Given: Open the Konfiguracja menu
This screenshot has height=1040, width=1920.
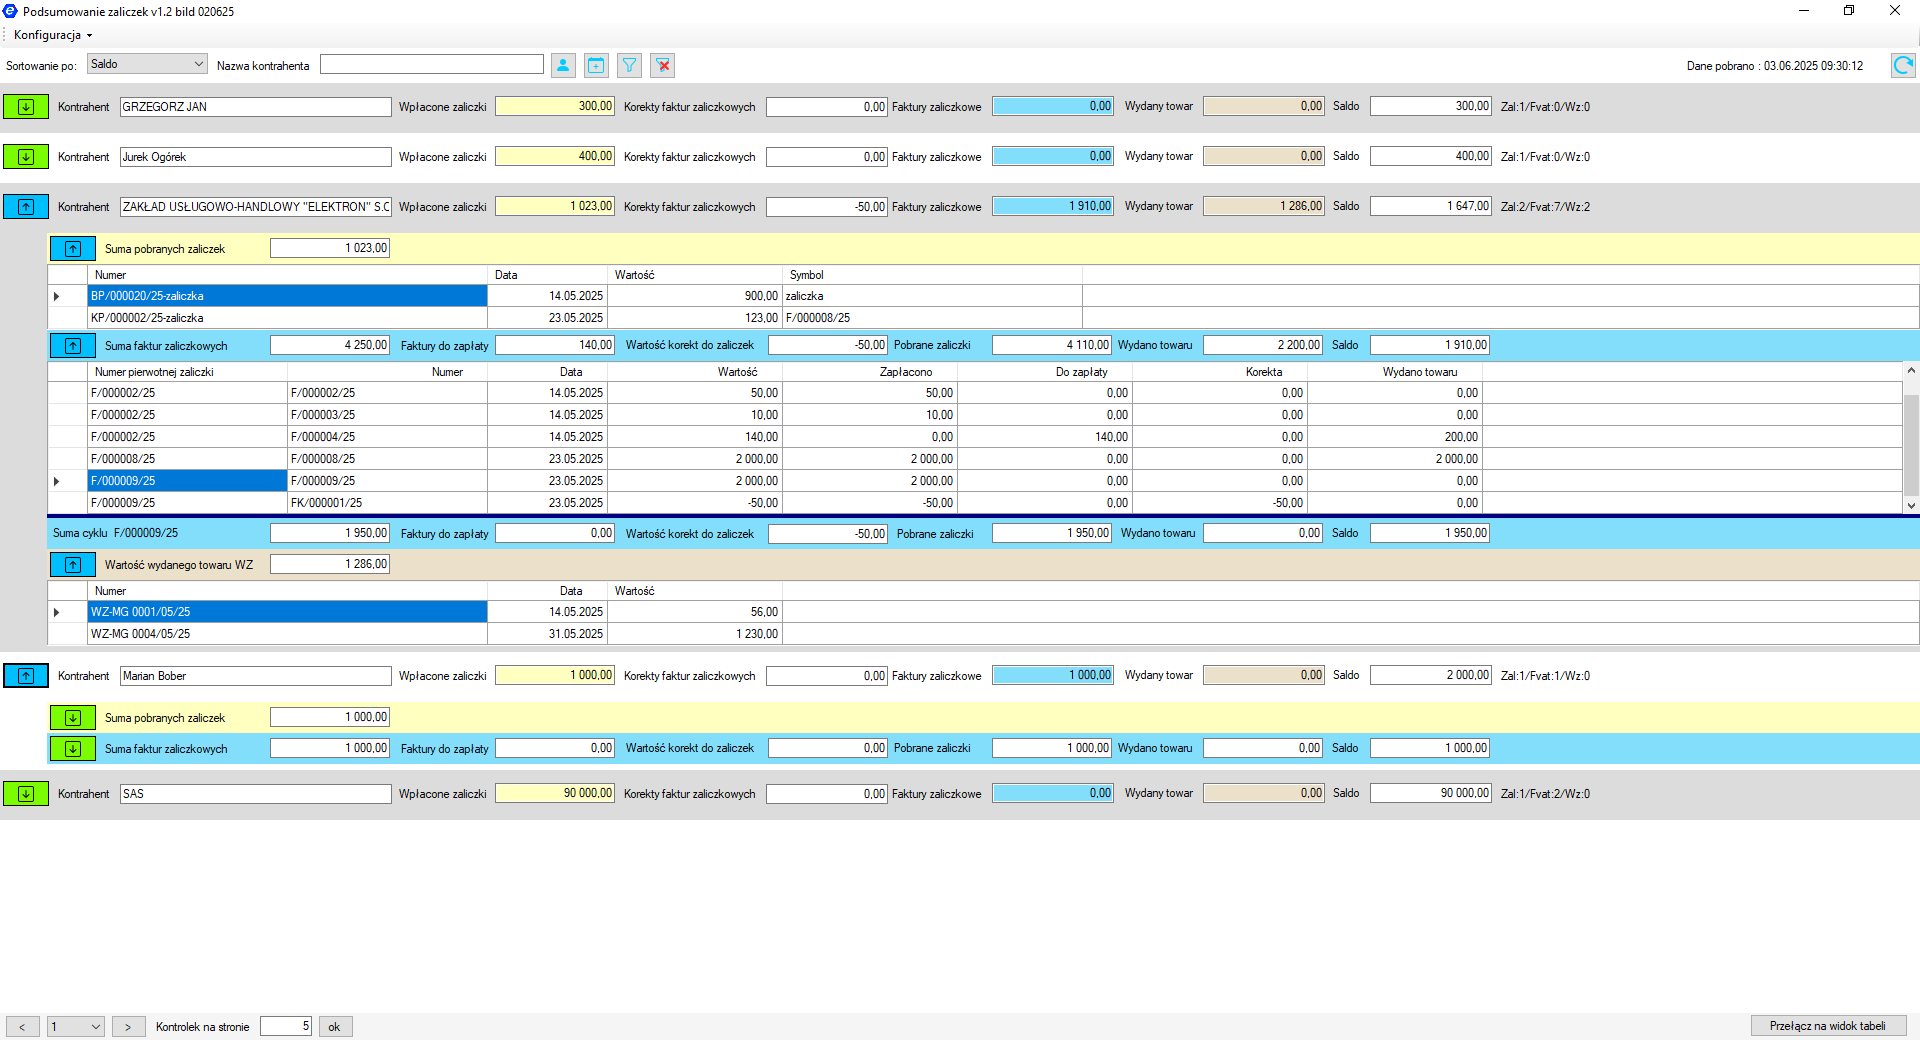Looking at the screenshot, I should tap(52, 35).
